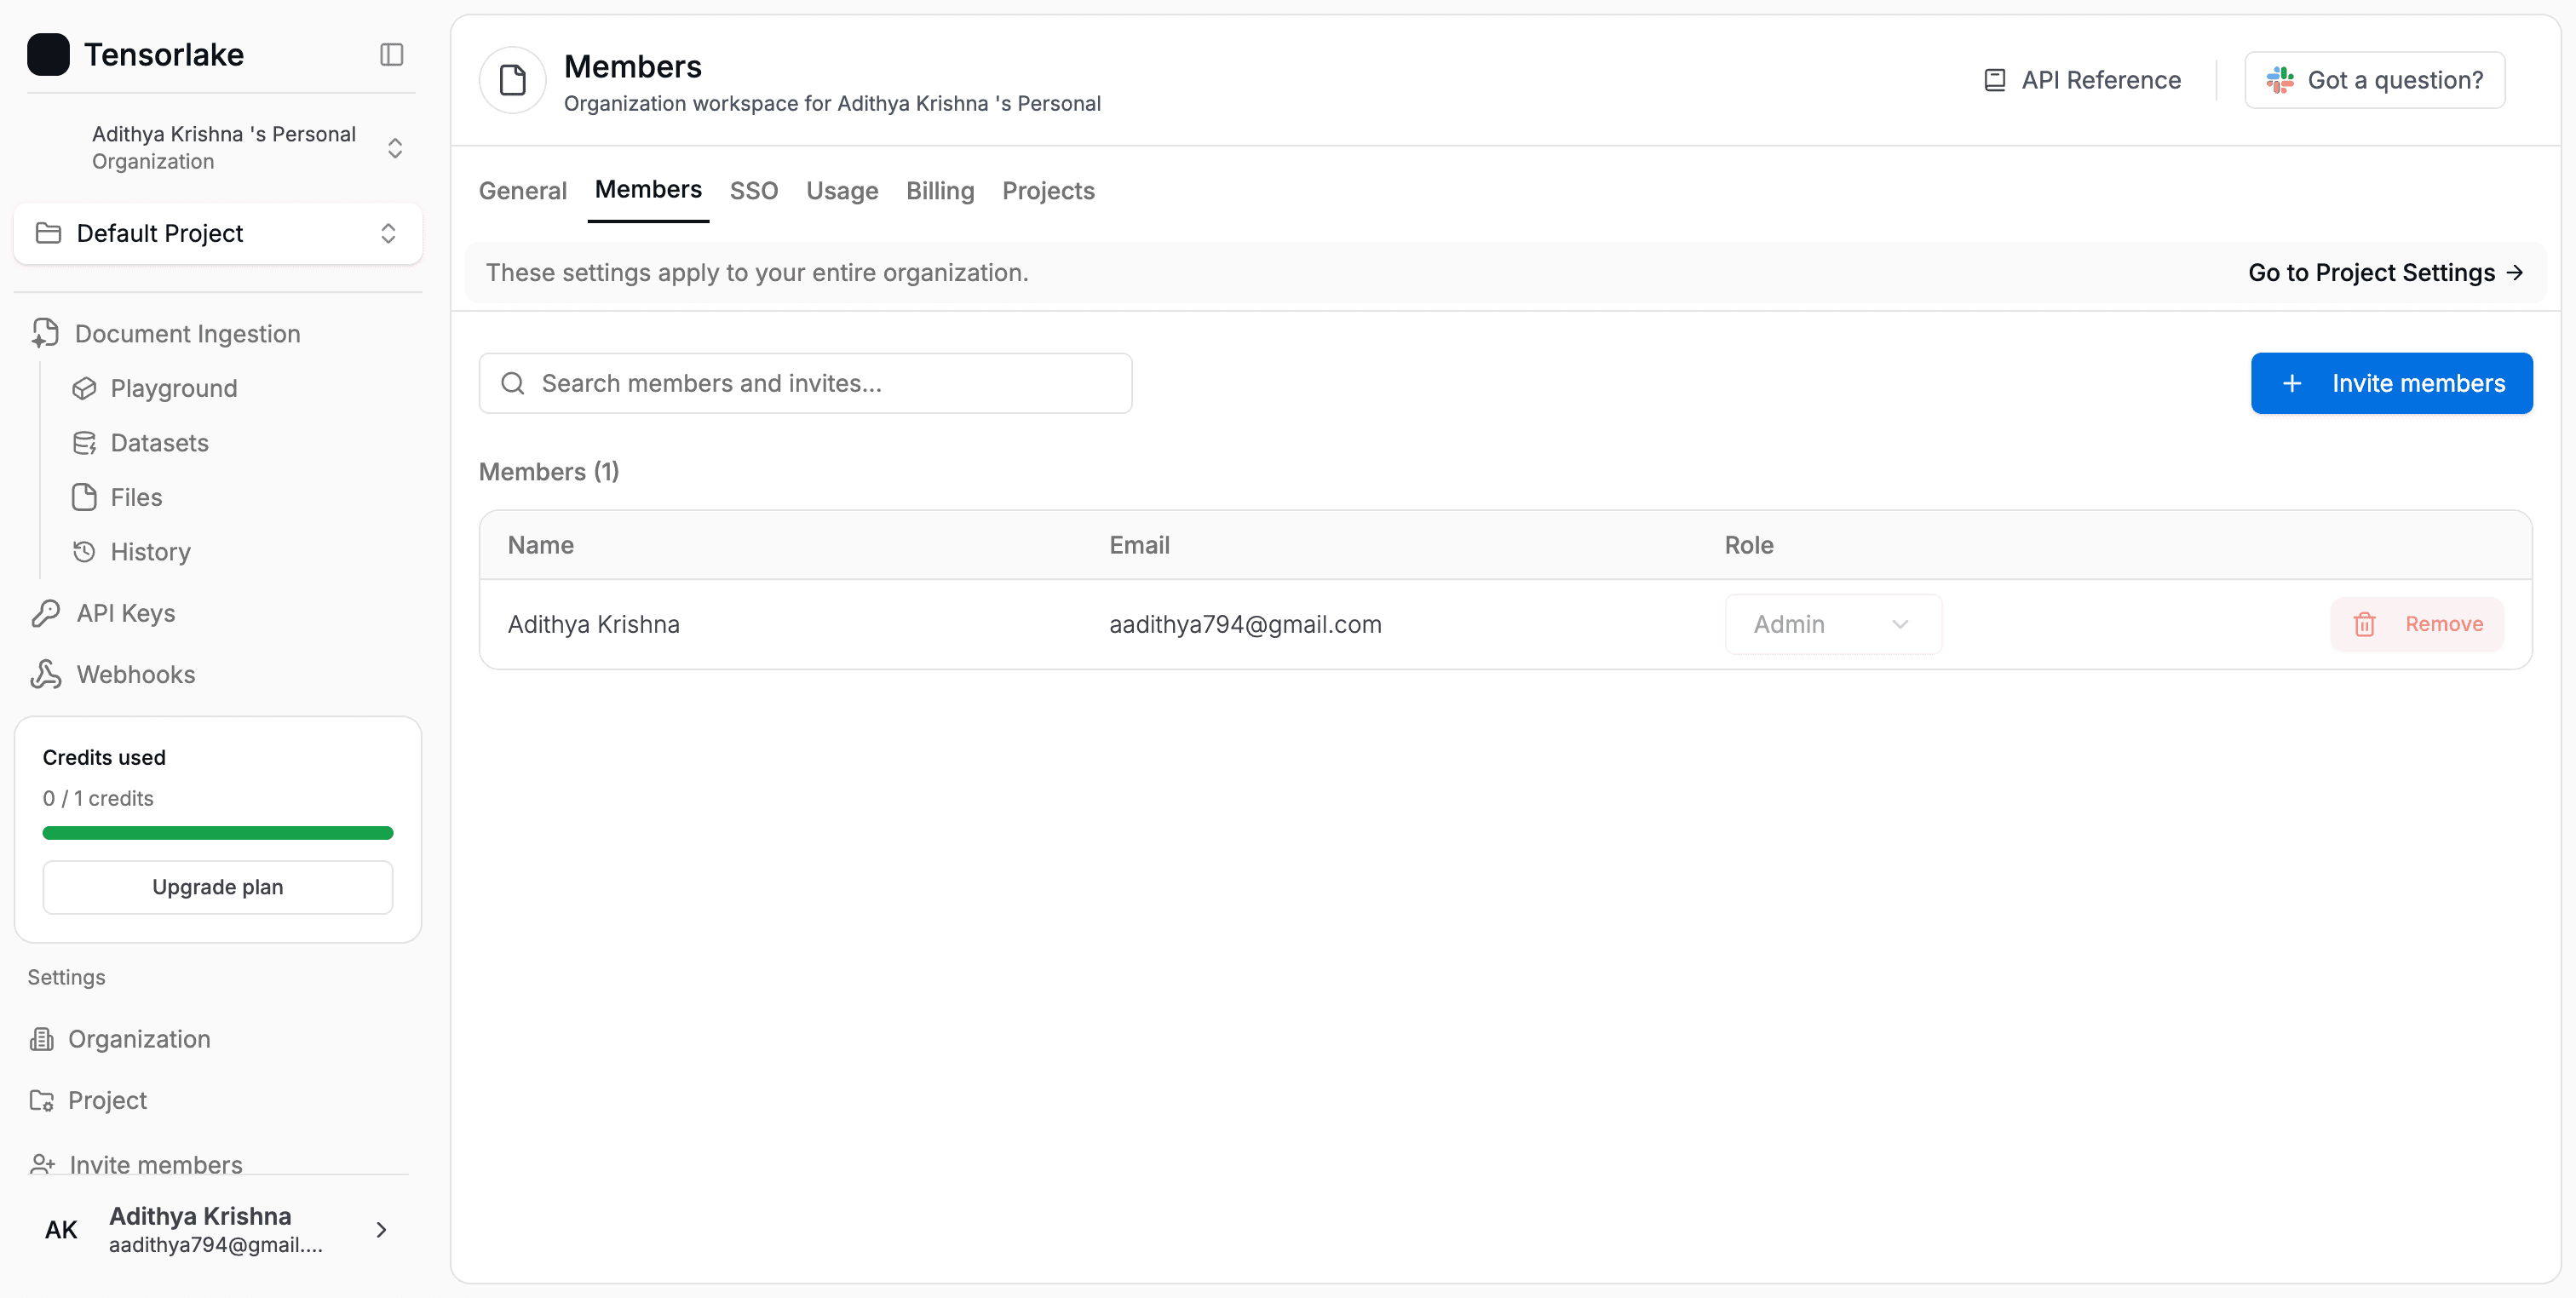This screenshot has height=1298, width=2576.
Task: Click the API Reference book icon
Action: pyautogui.click(x=1995, y=80)
